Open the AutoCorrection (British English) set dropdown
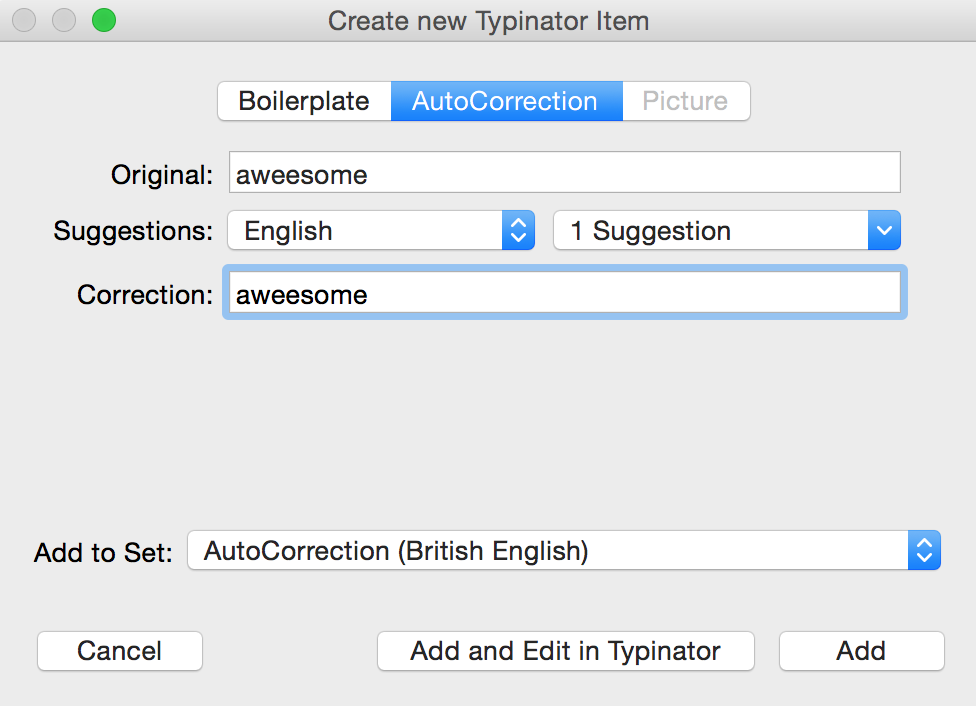The image size is (976, 706). (564, 550)
